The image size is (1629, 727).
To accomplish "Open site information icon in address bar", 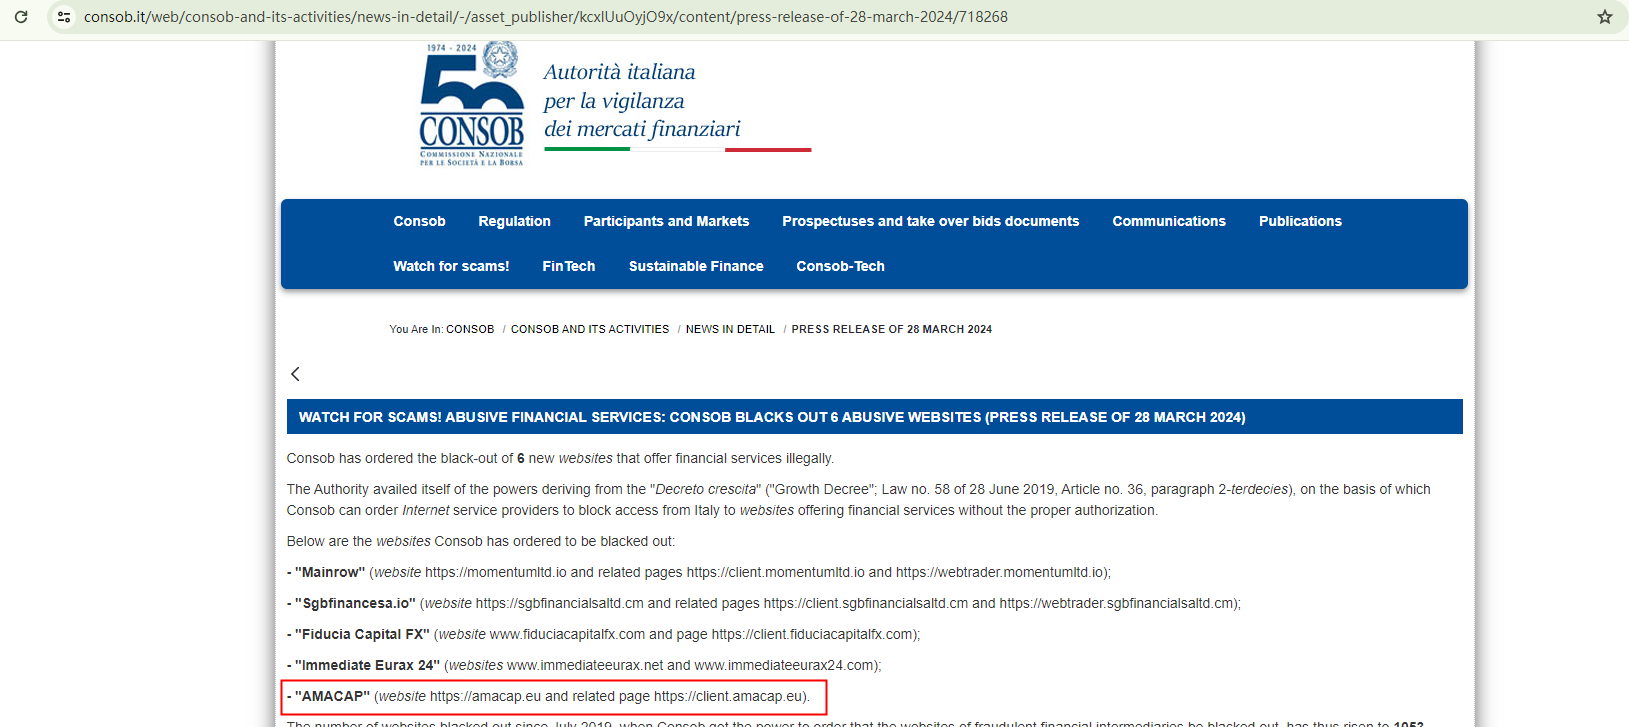I will coord(64,17).
